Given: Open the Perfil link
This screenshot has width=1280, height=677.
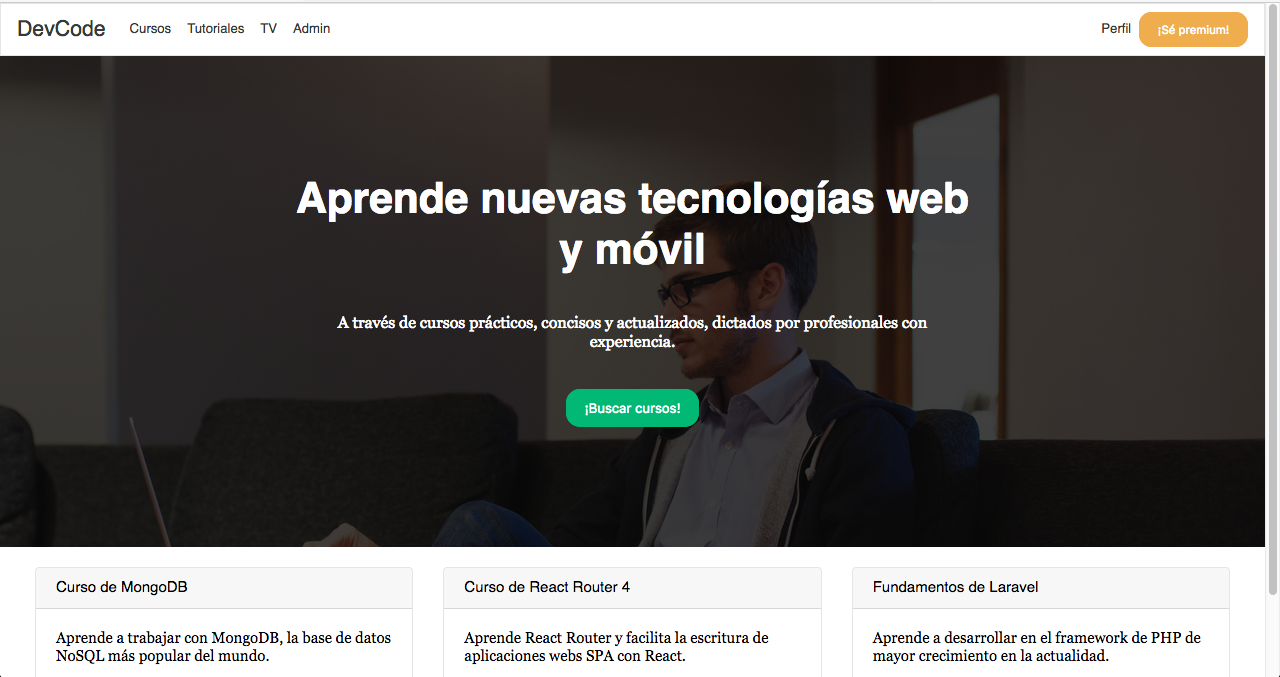Looking at the screenshot, I should [1116, 29].
